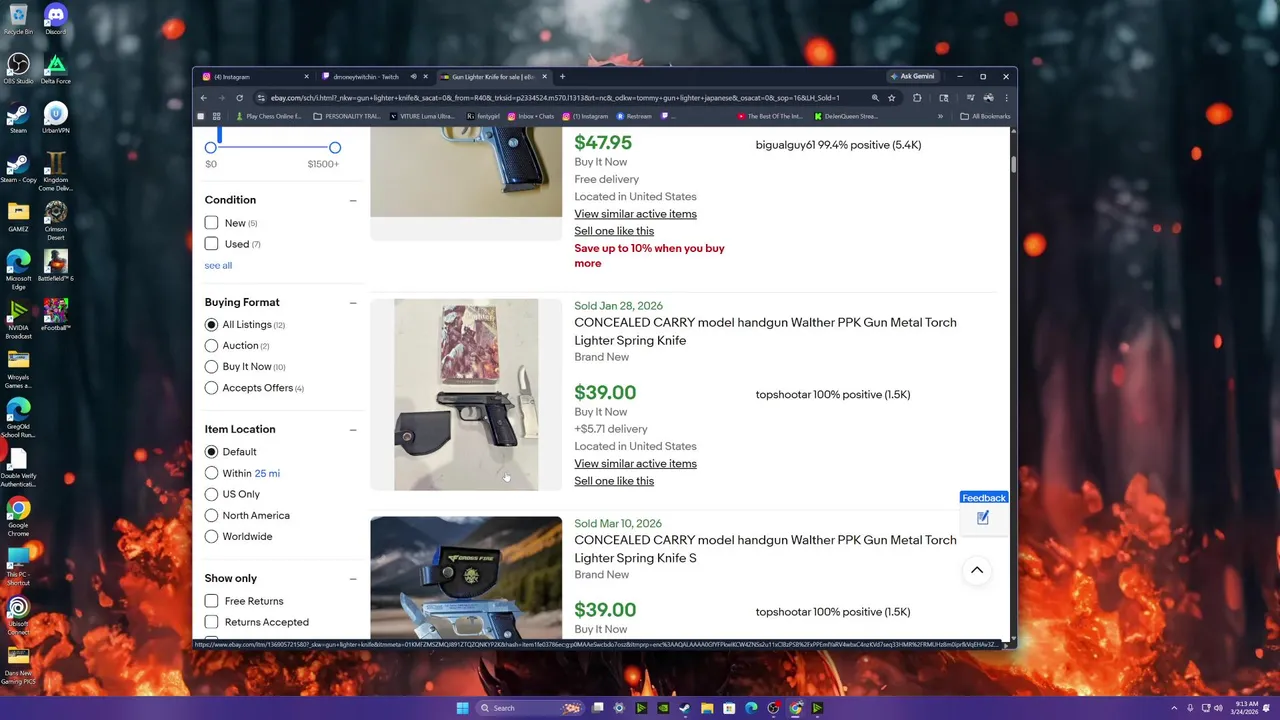
Task: Change the 25 mi distance option
Action: tap(267, 473)
